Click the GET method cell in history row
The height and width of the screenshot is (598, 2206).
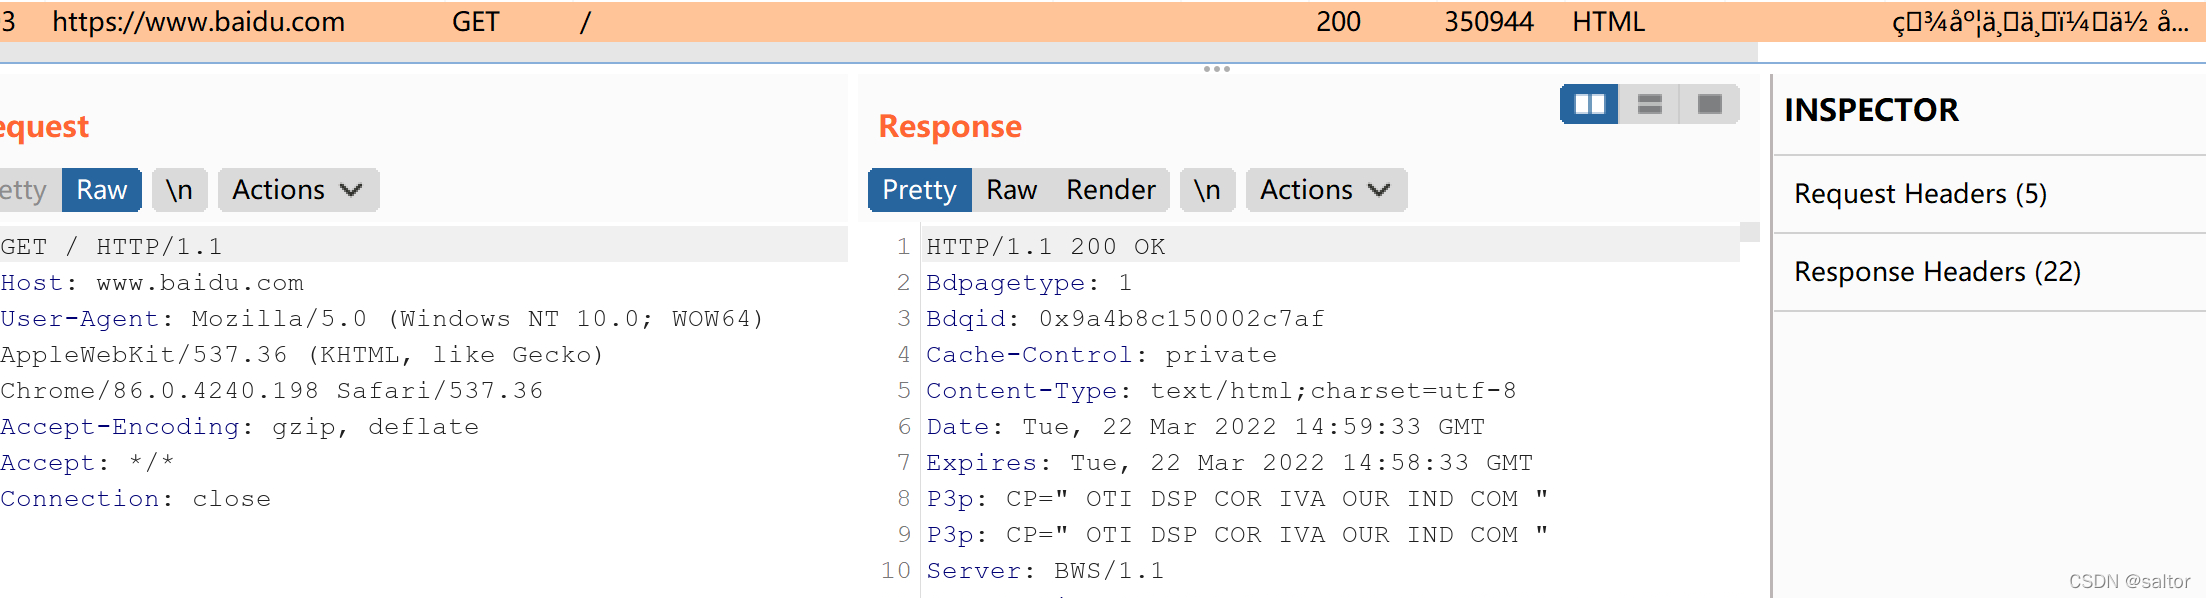pos(476,22)
